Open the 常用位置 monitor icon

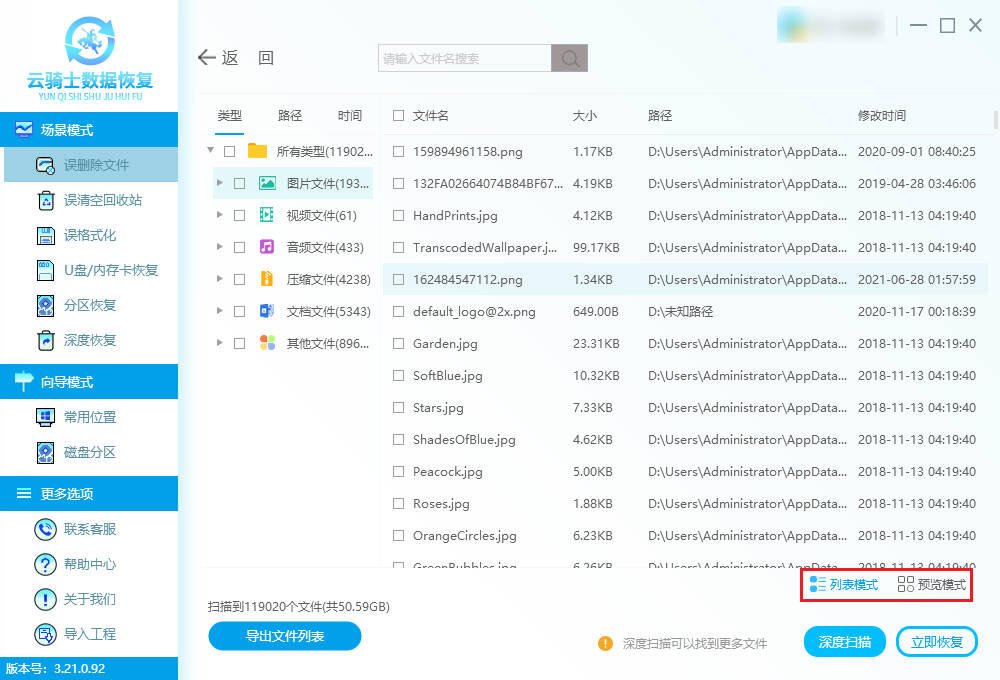[x=45, y=417]
